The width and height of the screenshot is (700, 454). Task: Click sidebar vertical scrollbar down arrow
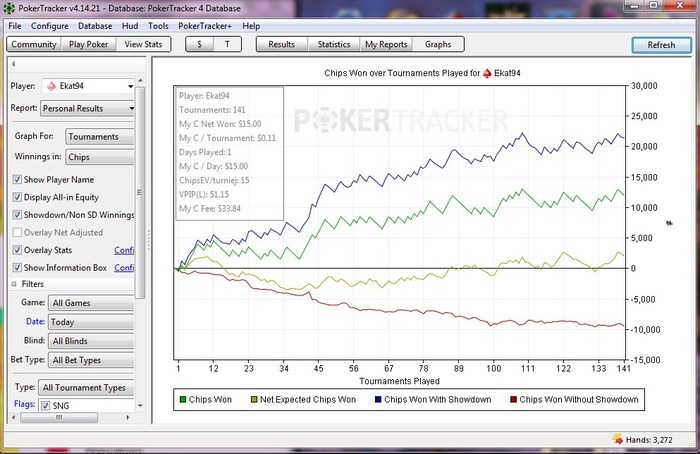140,405
